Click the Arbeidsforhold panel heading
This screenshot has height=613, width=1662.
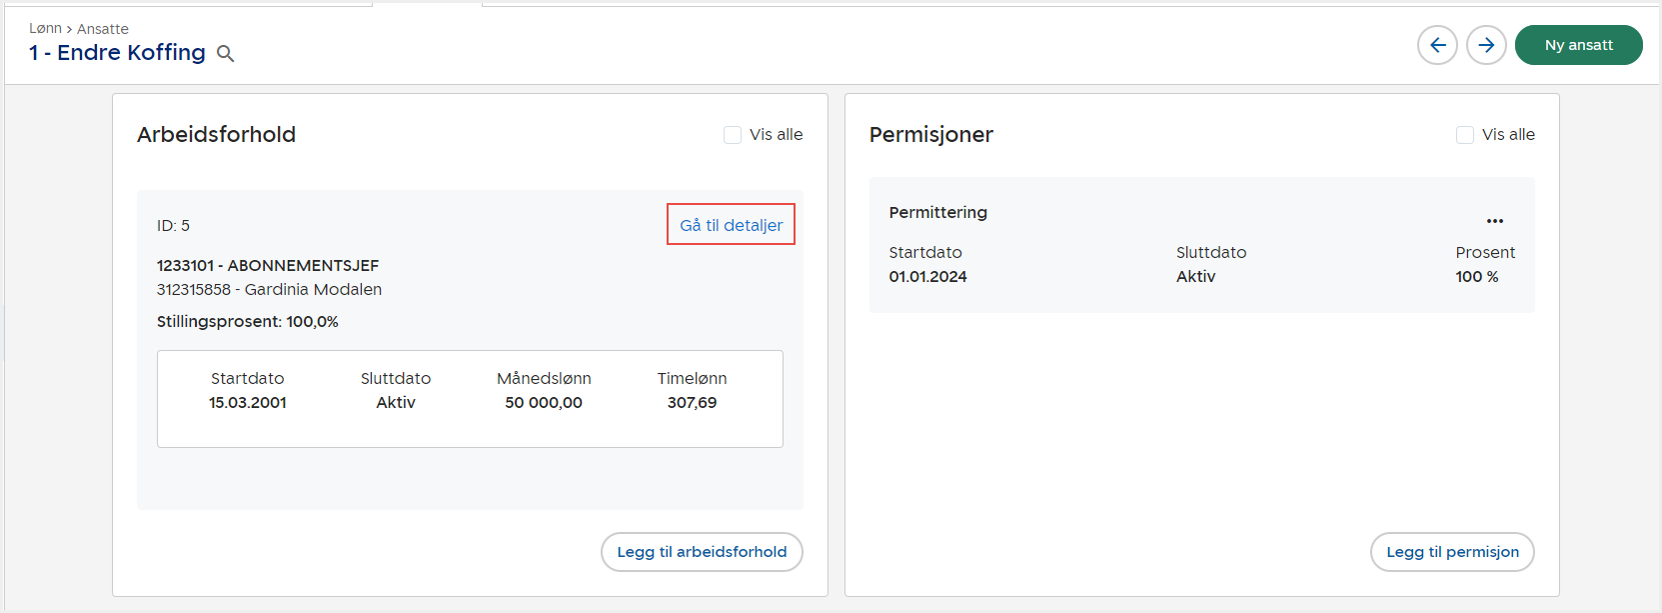pyautogui.click(x=216, y=135)
